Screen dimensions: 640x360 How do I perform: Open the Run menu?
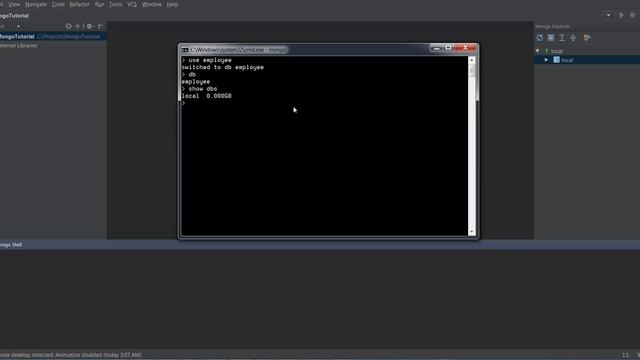point(99,4)
